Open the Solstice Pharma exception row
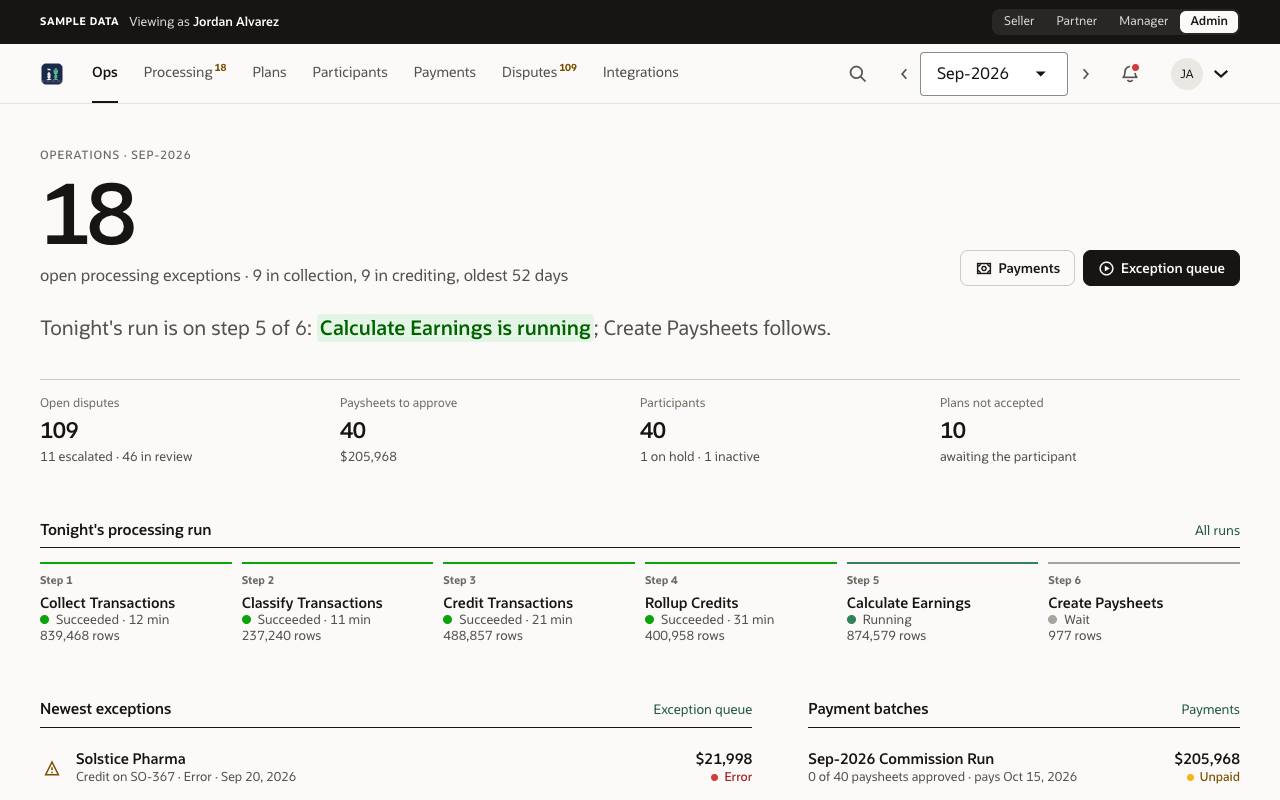 [396, 767]
